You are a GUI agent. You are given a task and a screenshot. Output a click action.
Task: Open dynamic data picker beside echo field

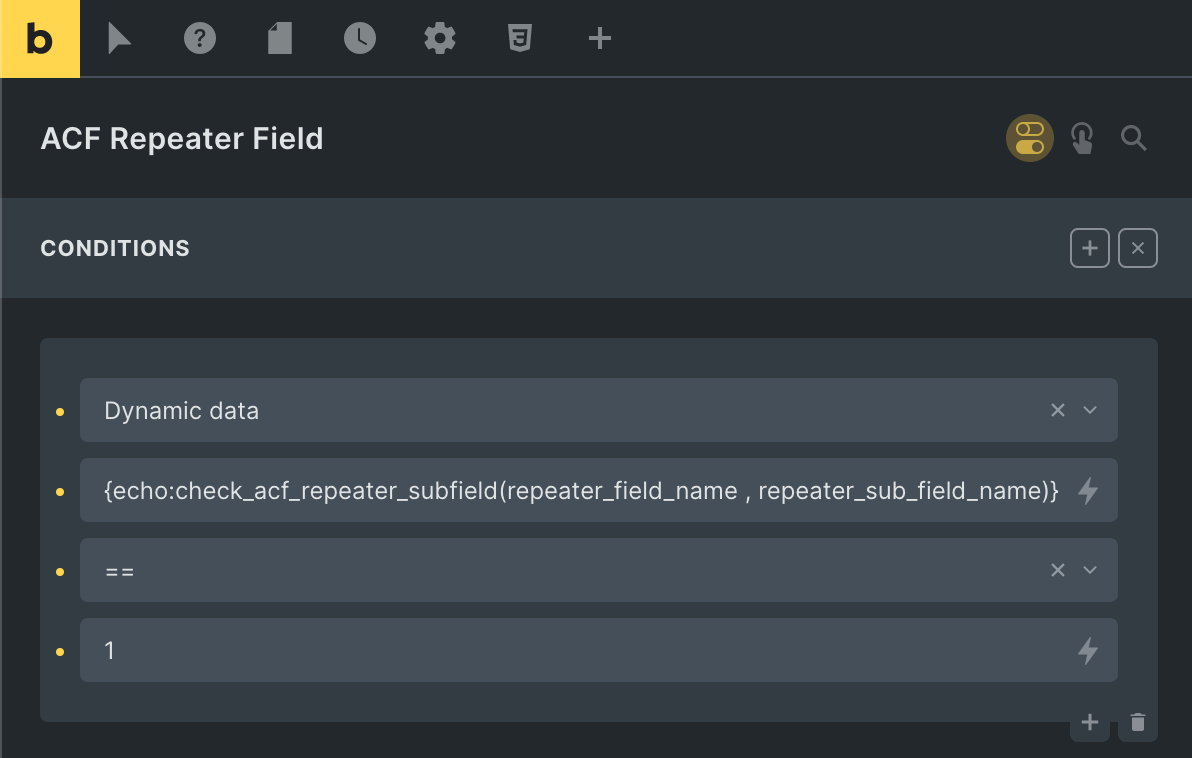coord(1088,491)
